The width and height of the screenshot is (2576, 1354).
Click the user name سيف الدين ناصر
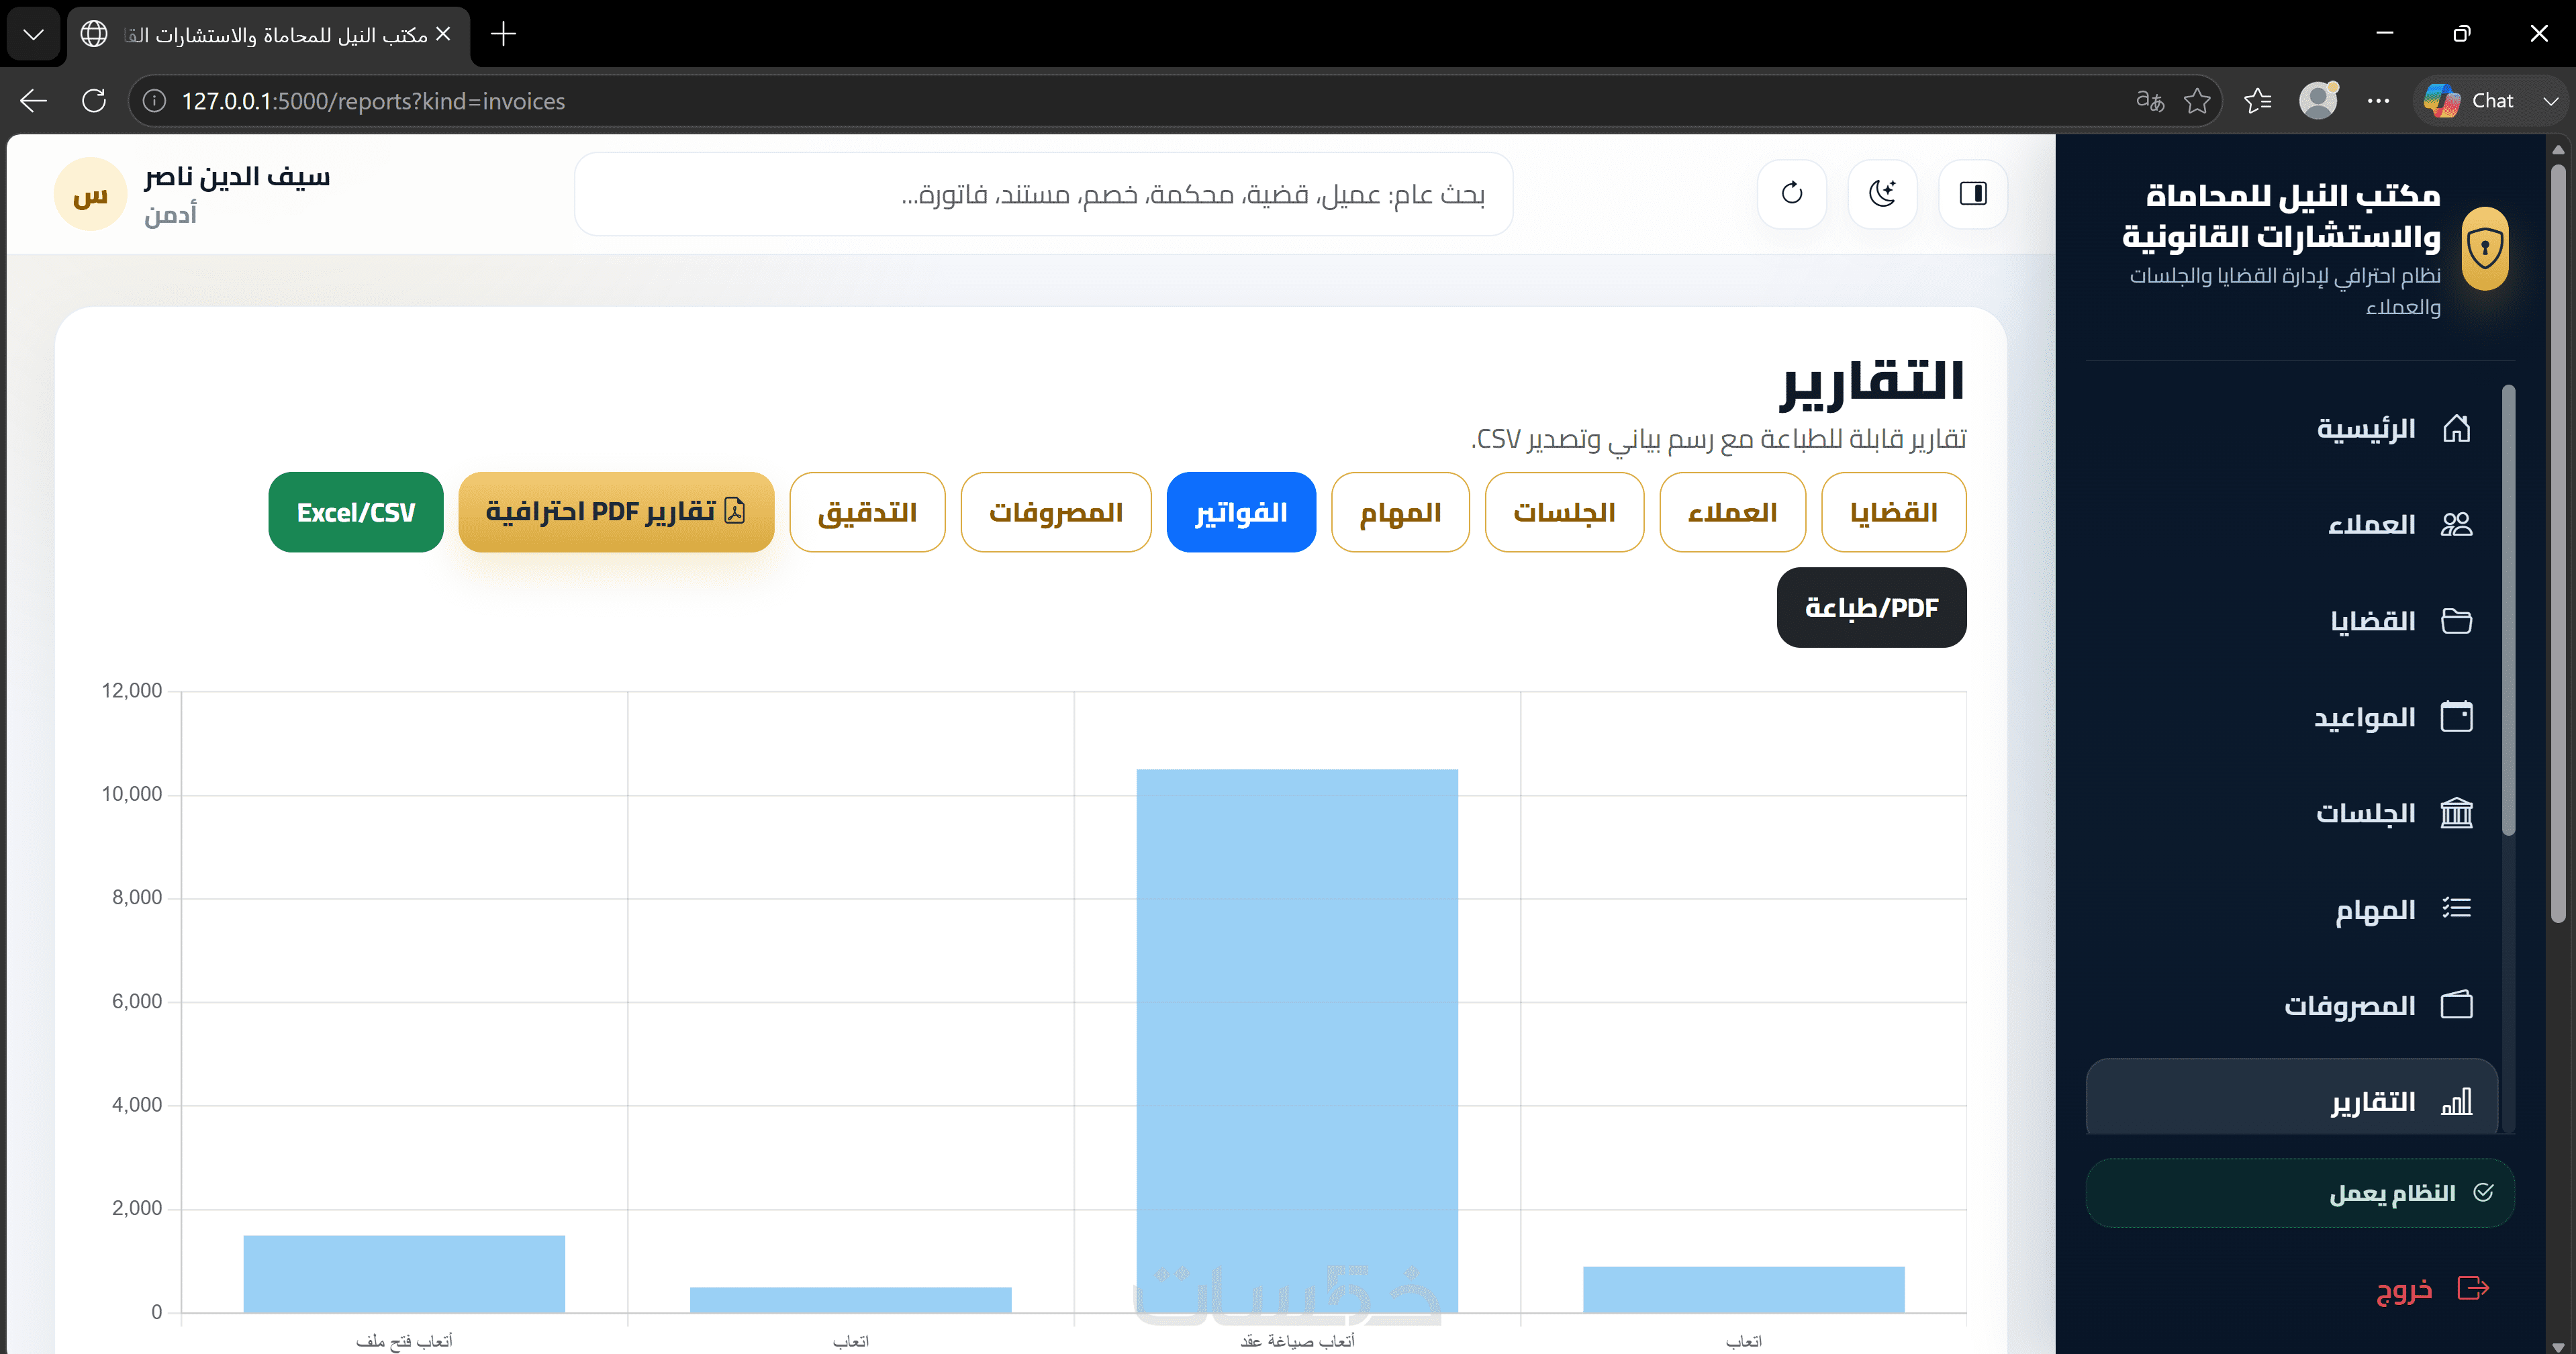[x=237, y=177]
